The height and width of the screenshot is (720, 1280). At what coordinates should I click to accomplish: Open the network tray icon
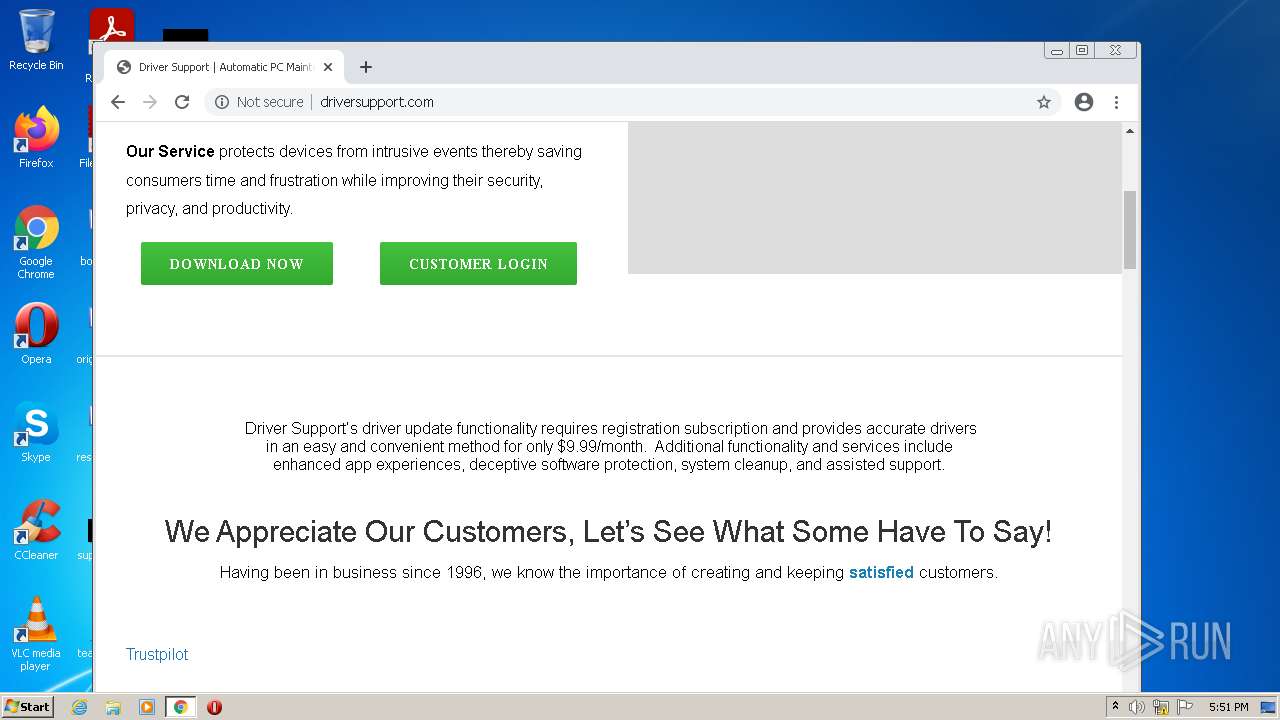pos(1161,707)
